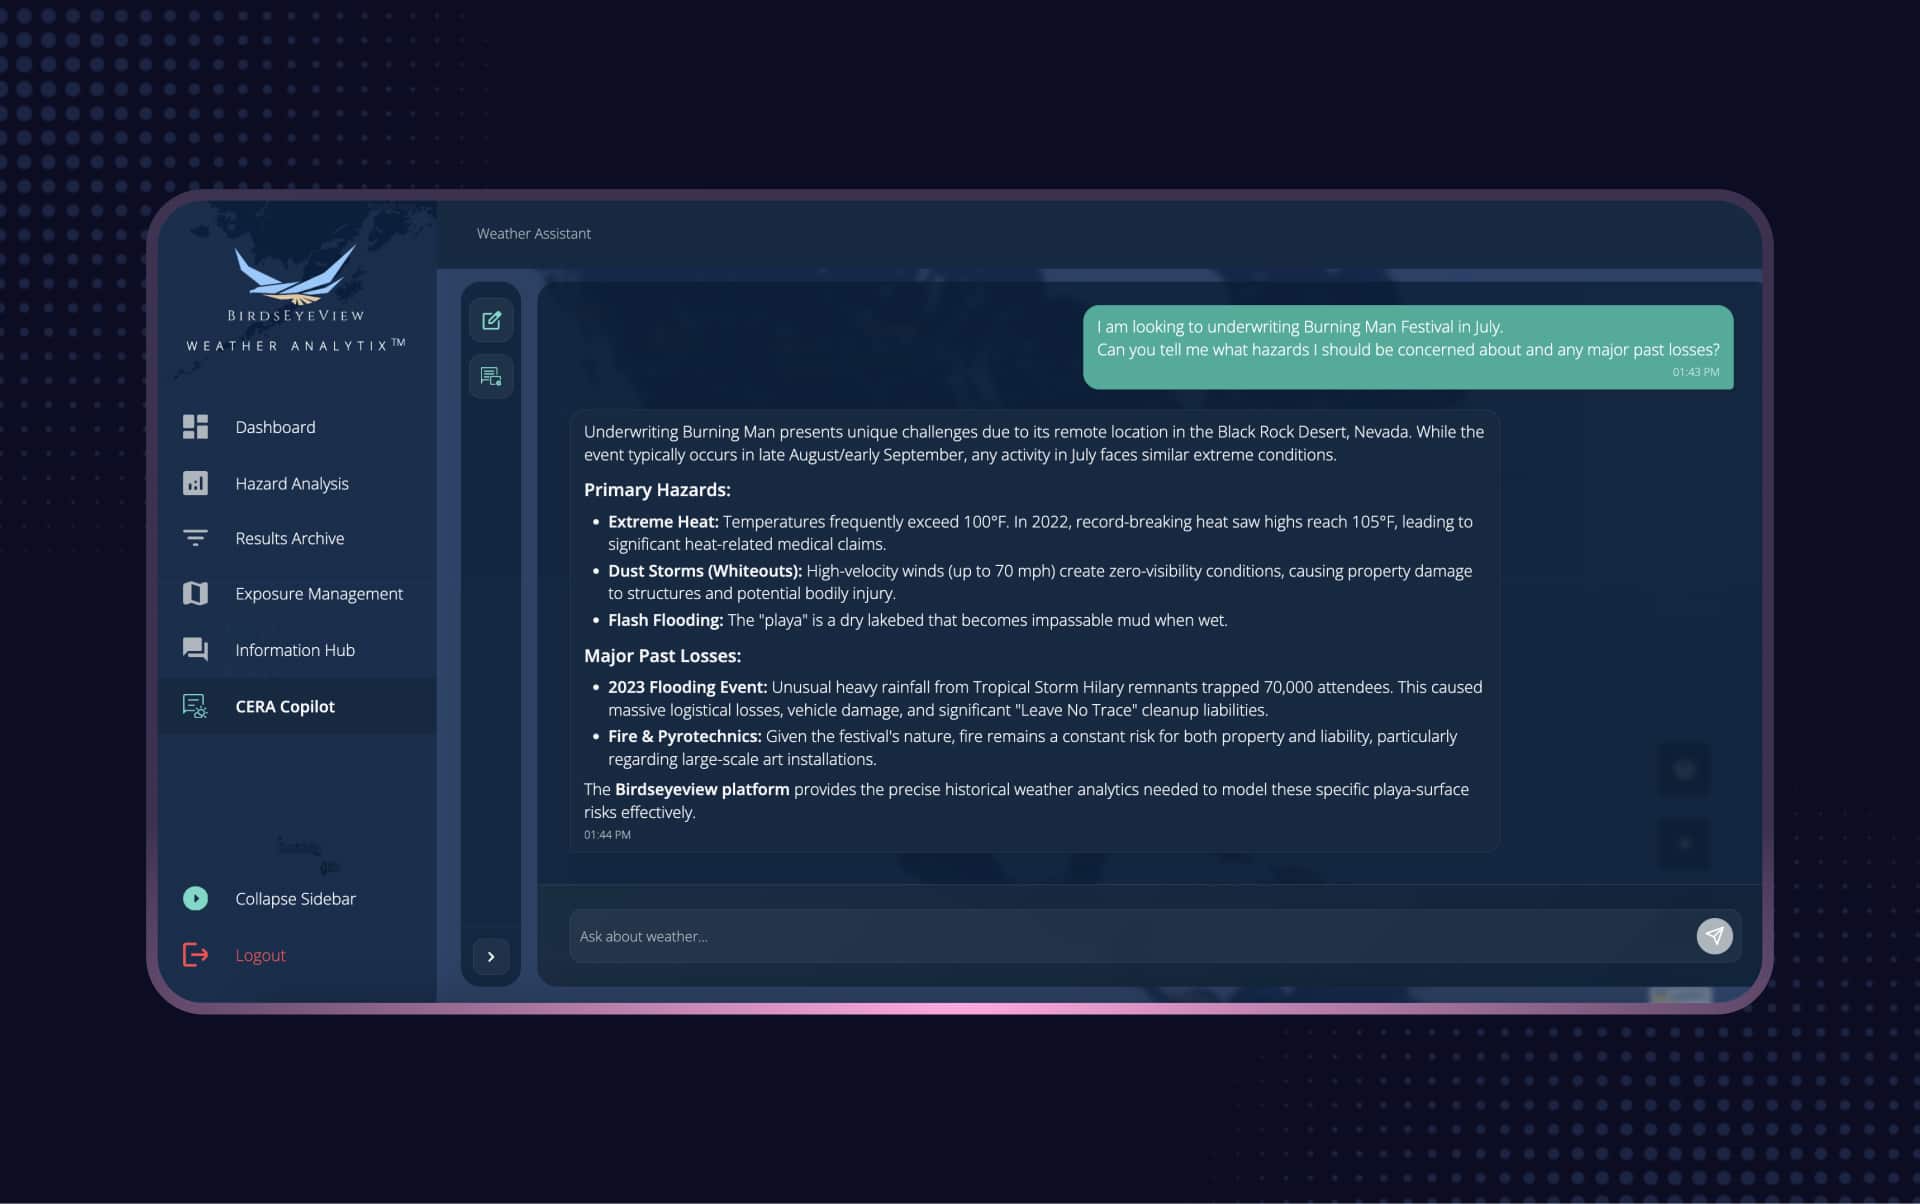This screenshot has height=1204, width=1920.
Task: Open the Results Archive menu entry
Action: click(289, 538)
